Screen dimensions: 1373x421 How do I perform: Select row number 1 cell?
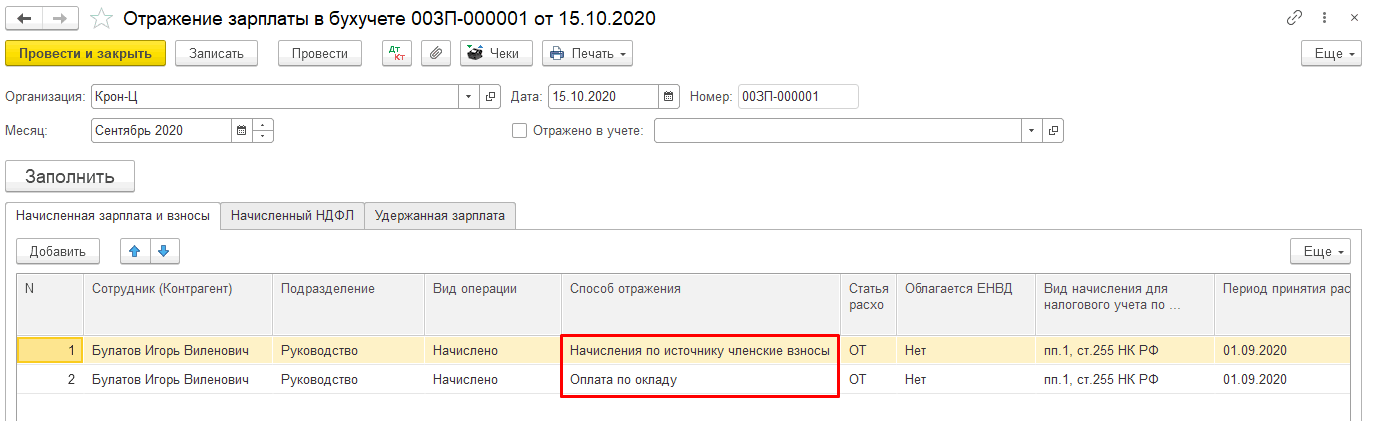click(50, 351)
